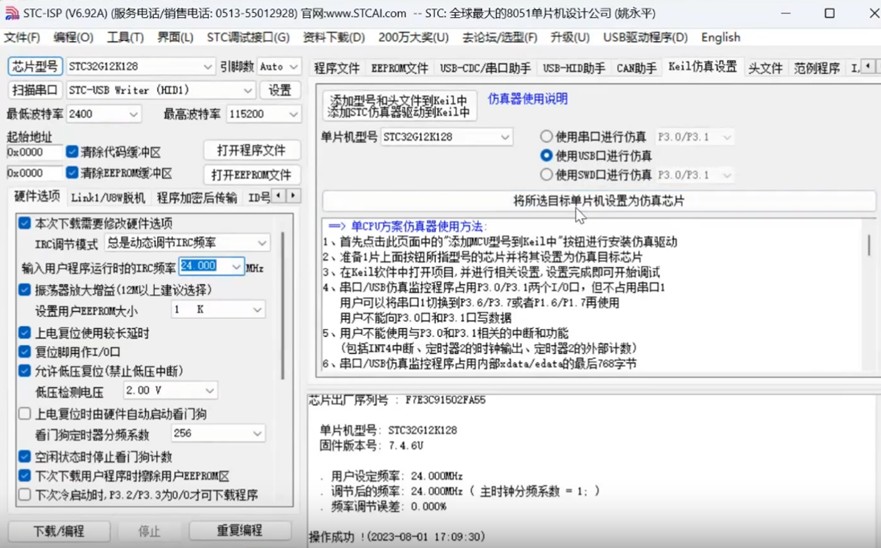Enable 下次冷启动时P3.2/P3.3为0/0才可下载程序
Viewport: 881px width, 548px height.
pyautogui.click(x=25, y=495)
